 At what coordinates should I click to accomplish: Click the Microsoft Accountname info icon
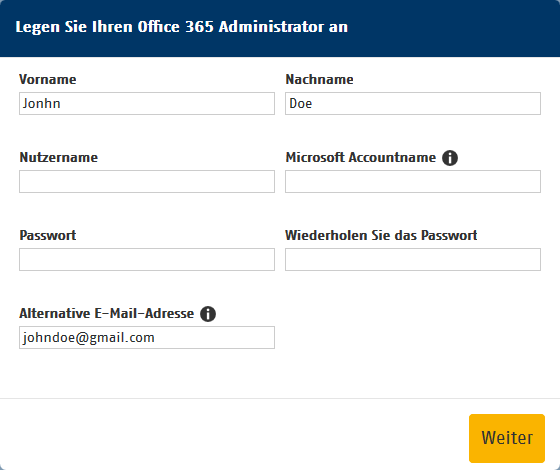tap(450, 158)
